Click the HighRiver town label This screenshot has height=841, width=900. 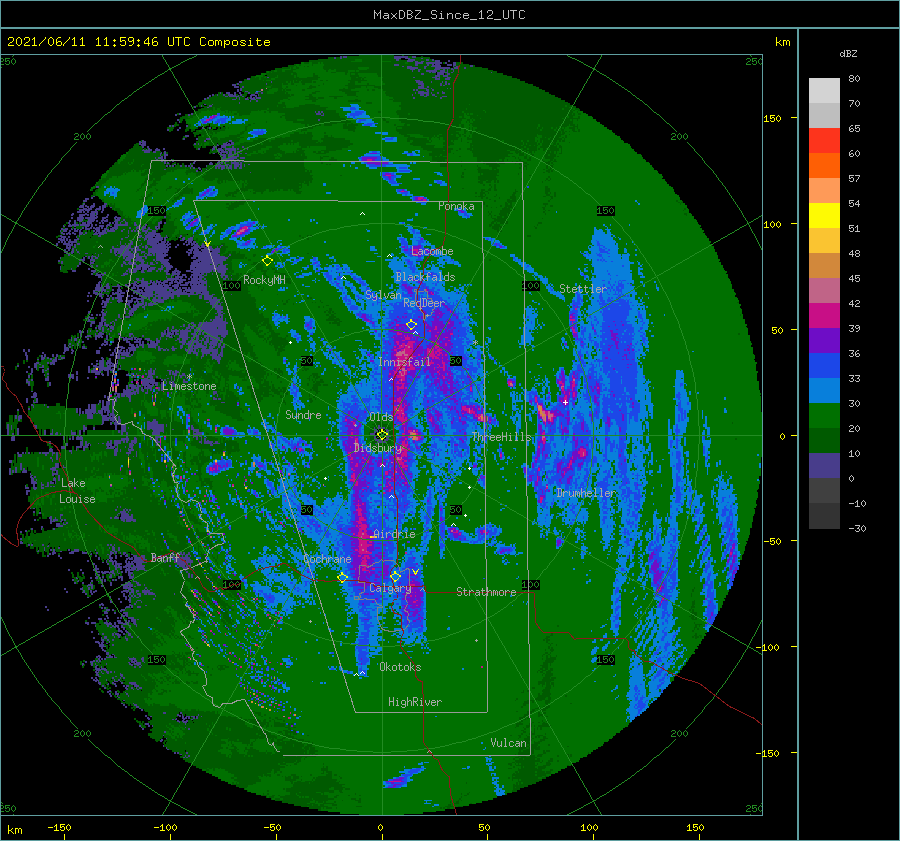[x=415, y=702]
